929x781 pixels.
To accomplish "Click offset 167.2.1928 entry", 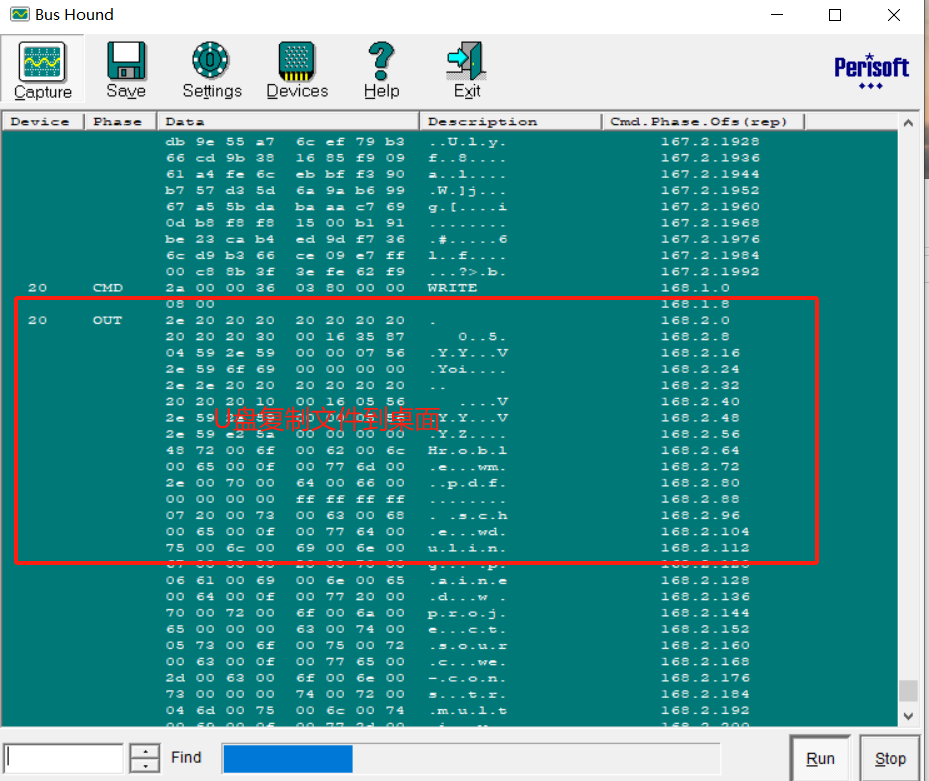I will pos(710,142).
